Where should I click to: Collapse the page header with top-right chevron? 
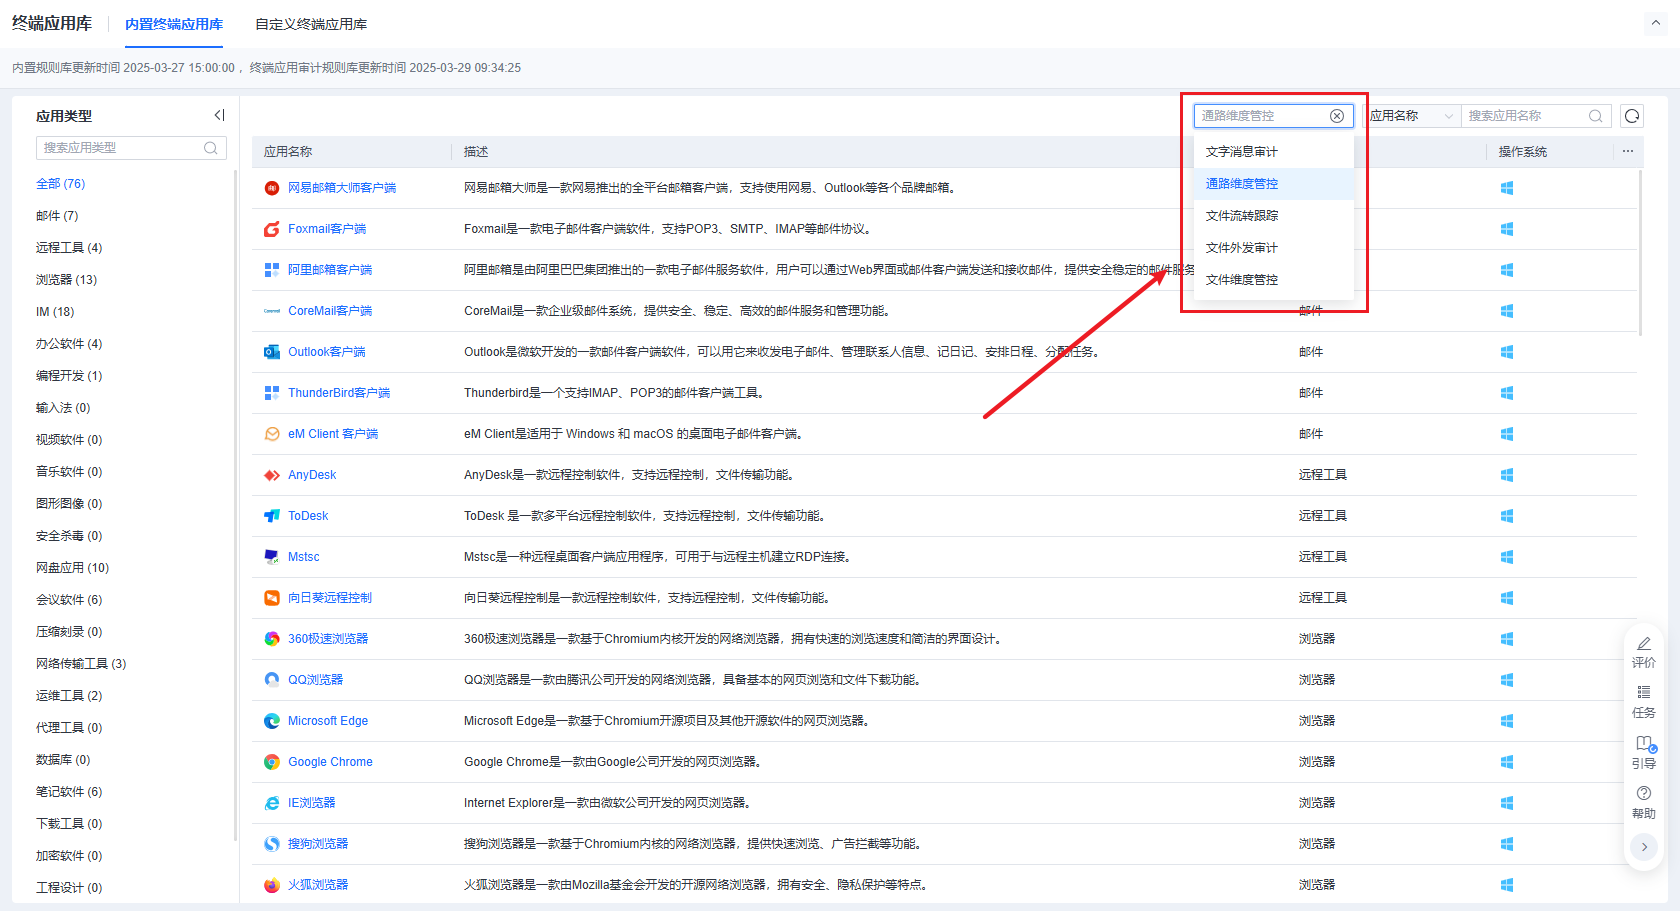(1655, 23)
